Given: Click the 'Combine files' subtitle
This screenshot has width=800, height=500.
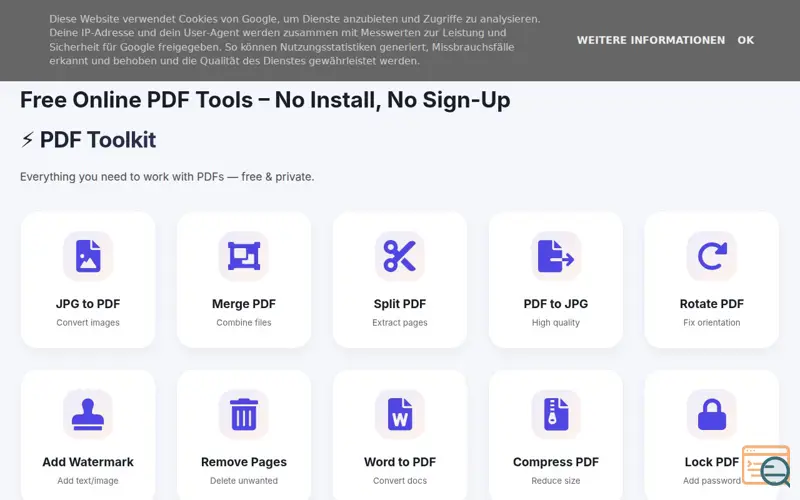Looking at the screenshot, I should tap(244, 322).
